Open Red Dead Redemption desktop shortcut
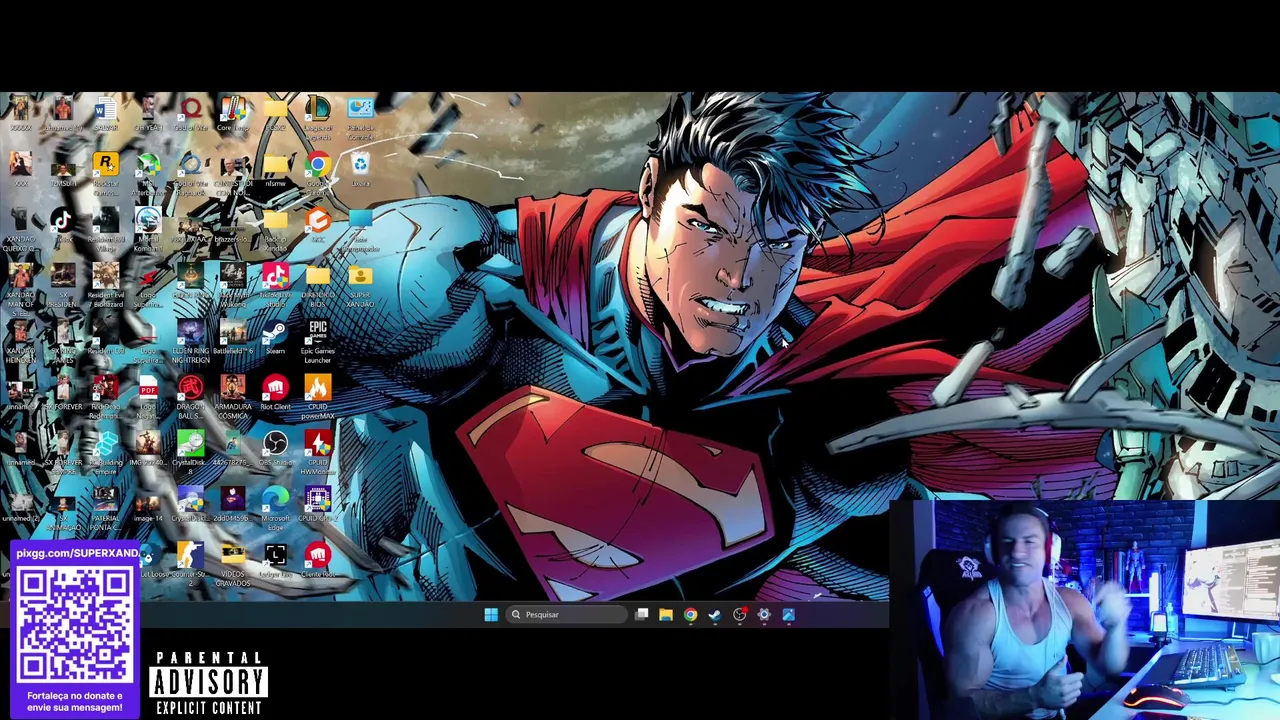 click(x=105, y=398)
